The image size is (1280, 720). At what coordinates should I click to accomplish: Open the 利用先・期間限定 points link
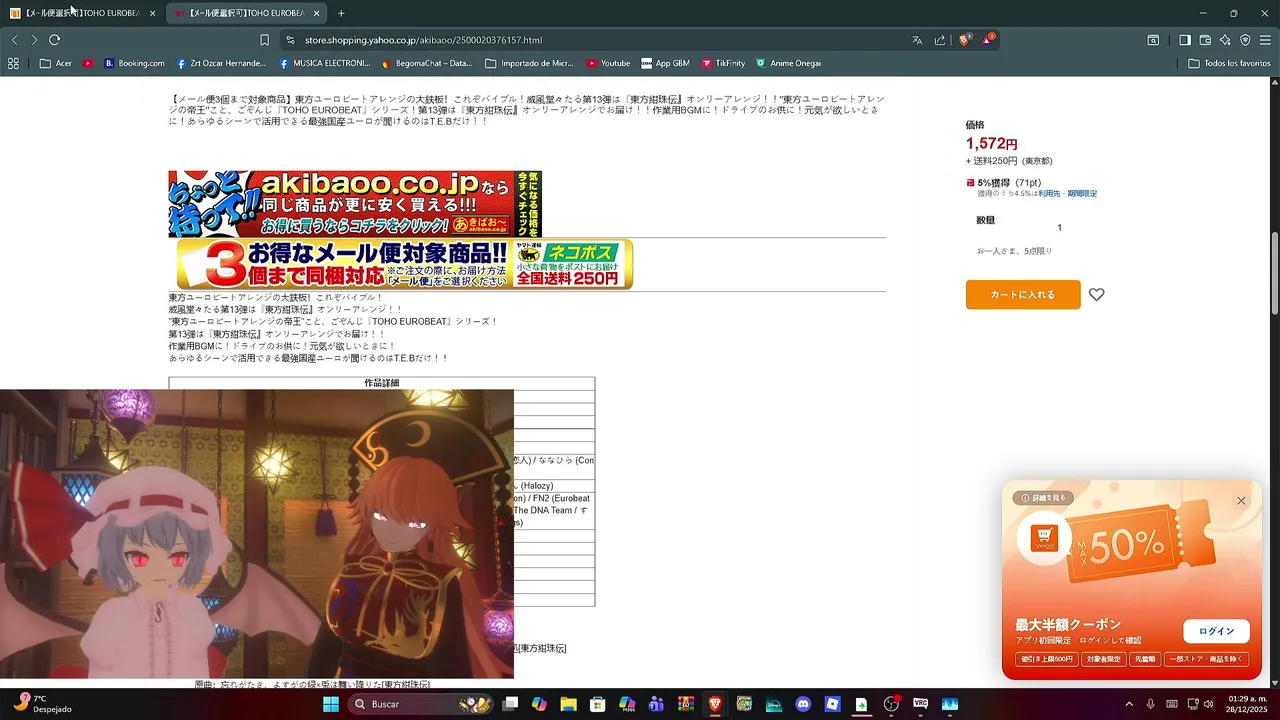[1067, 194]
